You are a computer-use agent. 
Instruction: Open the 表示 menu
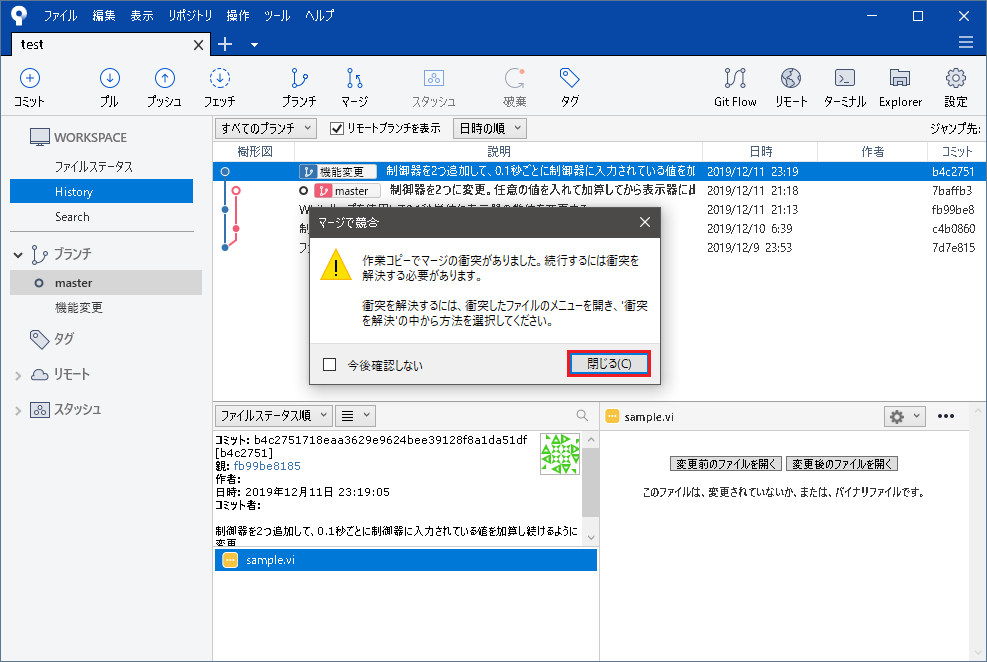tap(142, 16)
